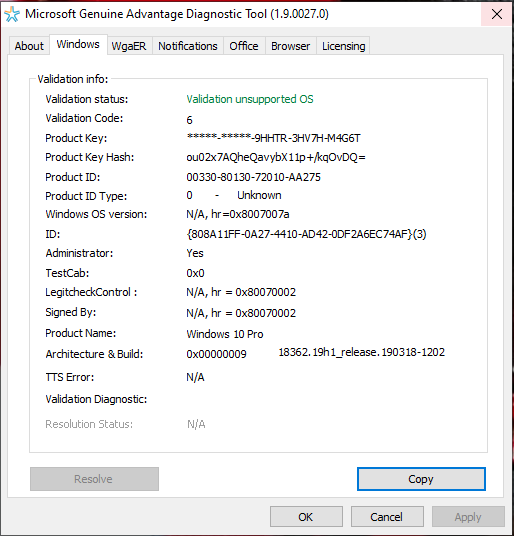514x536 pixels.
Task: Click the Copy button
Action: pos(421,479)
